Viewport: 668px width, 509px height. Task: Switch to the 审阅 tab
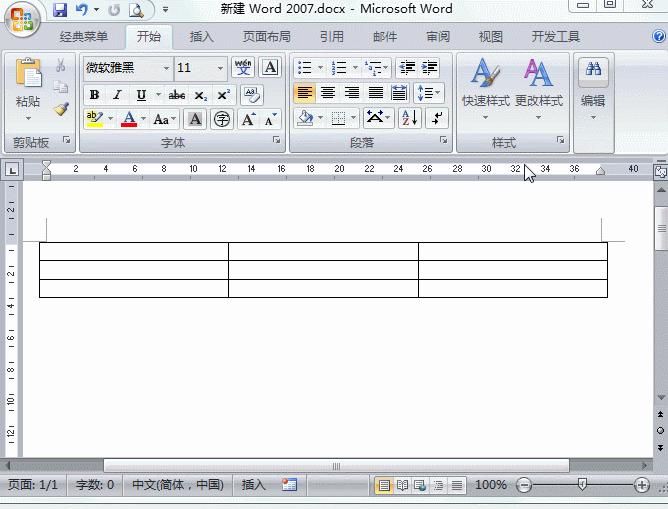tap(438, 37)
